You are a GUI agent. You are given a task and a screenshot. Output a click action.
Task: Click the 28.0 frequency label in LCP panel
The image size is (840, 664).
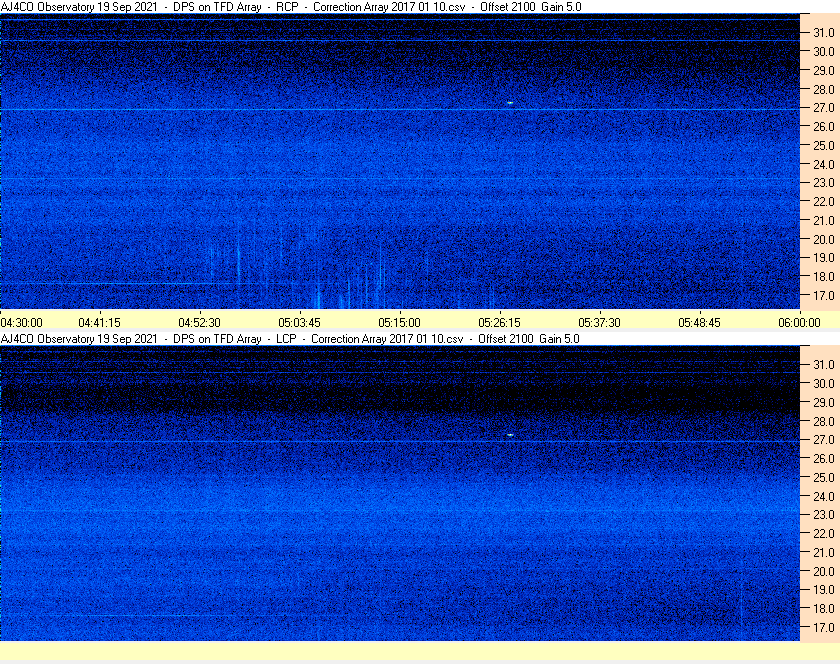[x=824, y=421]
